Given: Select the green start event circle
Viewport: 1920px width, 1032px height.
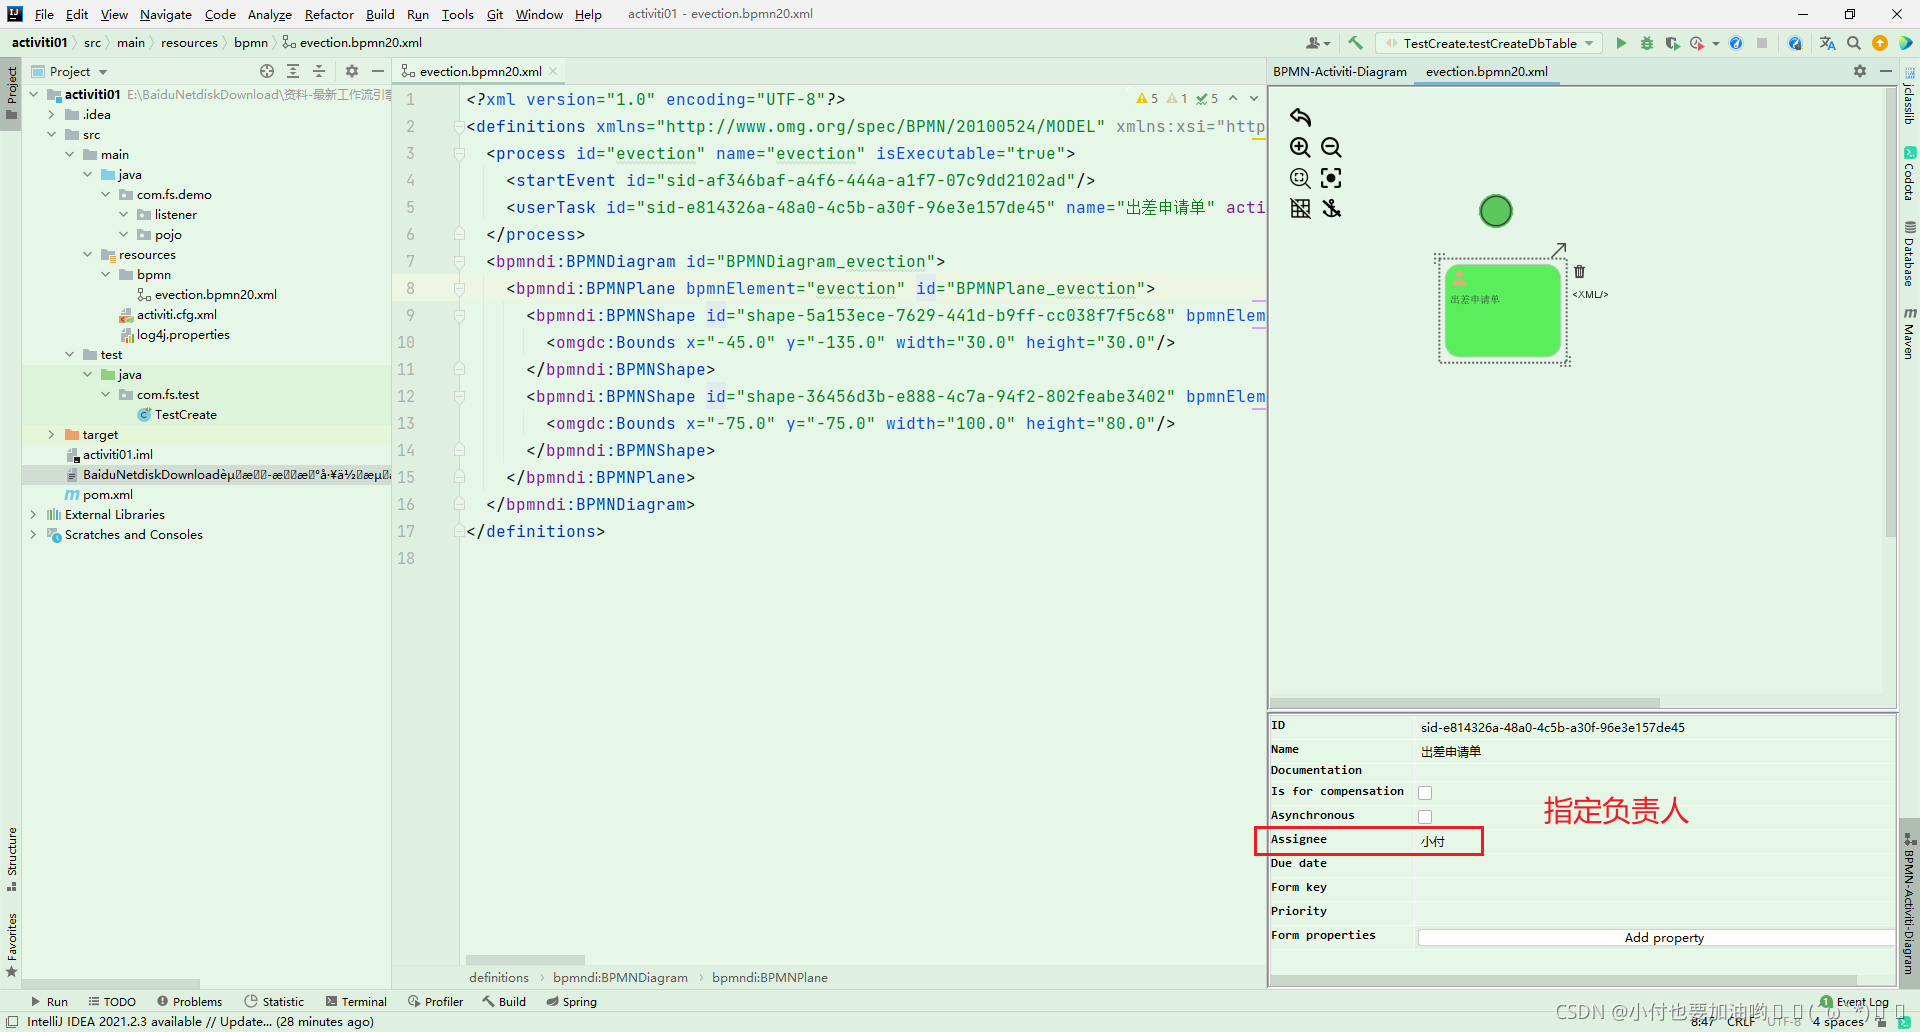Looking at the screenshot, I should click(1496, 211).
